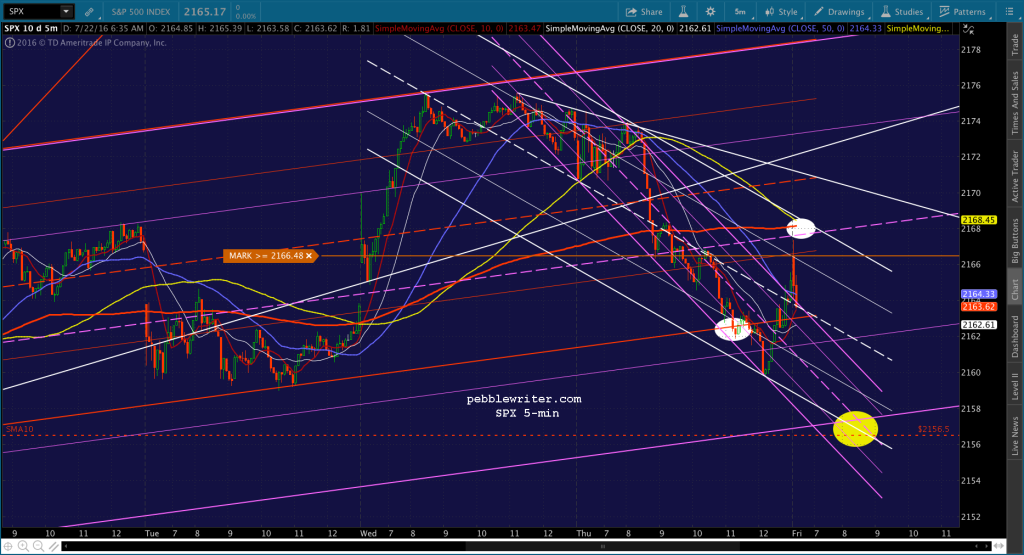Click the 2164.33 blue price label
Viewport: 1024px width, 555px height.
pos(979,294)
